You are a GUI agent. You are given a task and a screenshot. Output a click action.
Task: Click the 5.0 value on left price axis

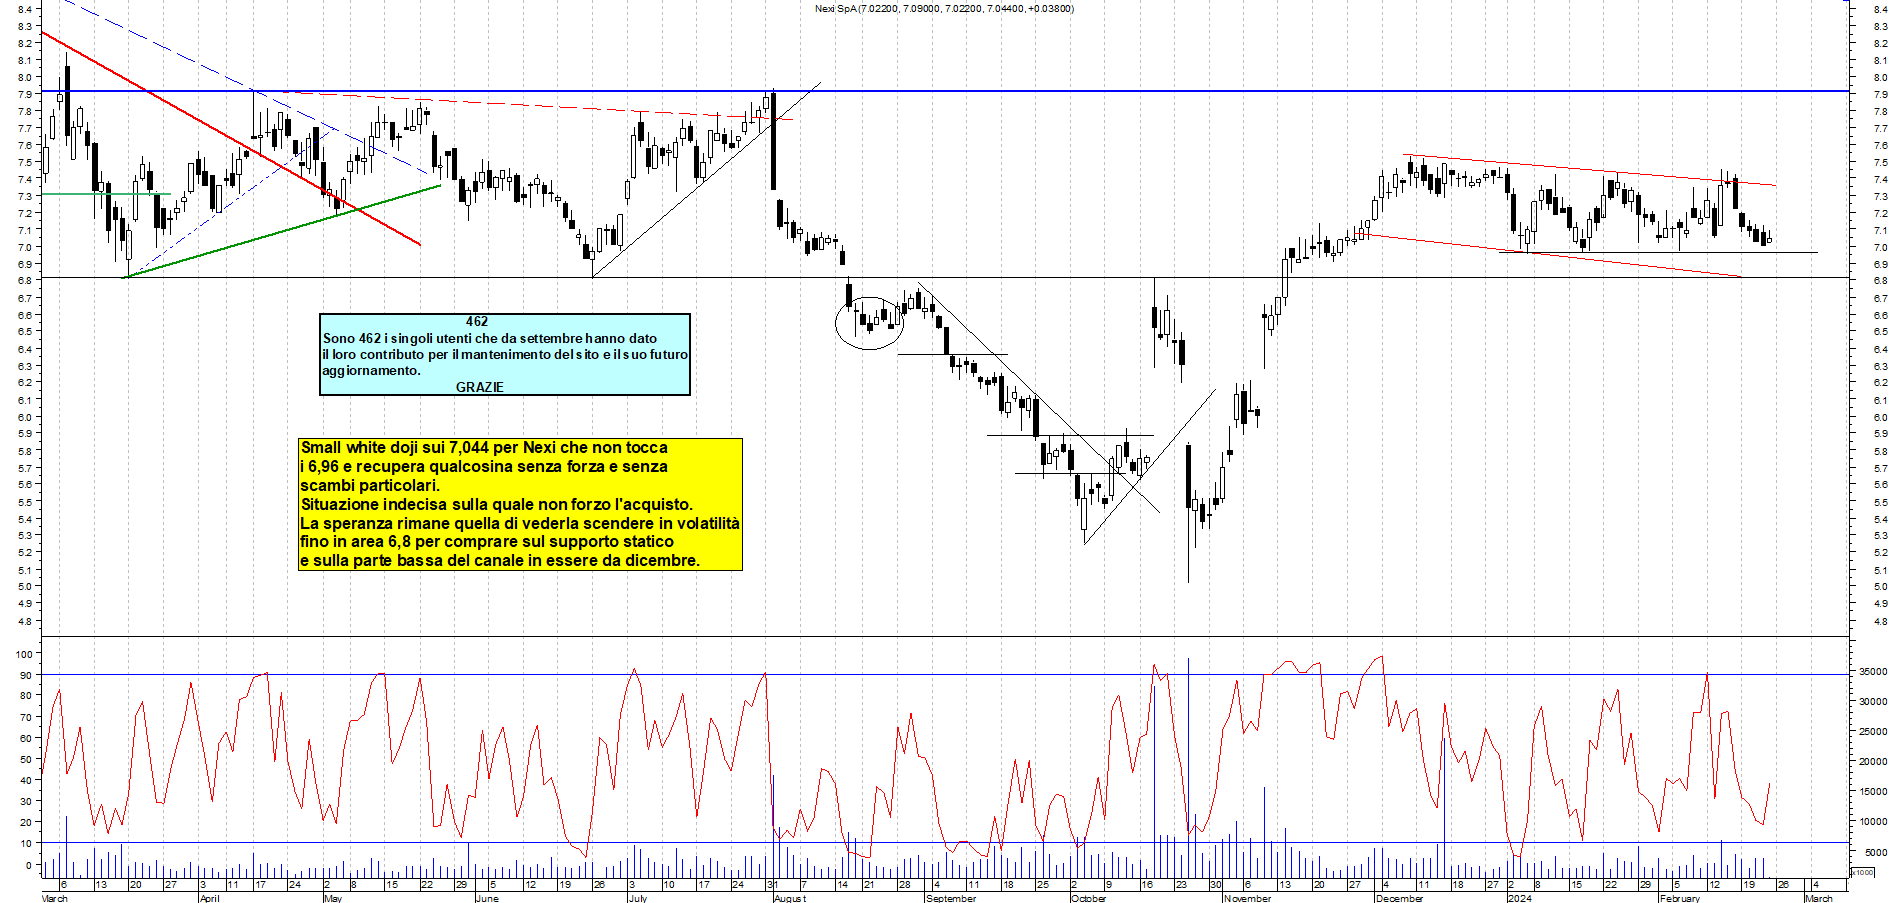24,587
